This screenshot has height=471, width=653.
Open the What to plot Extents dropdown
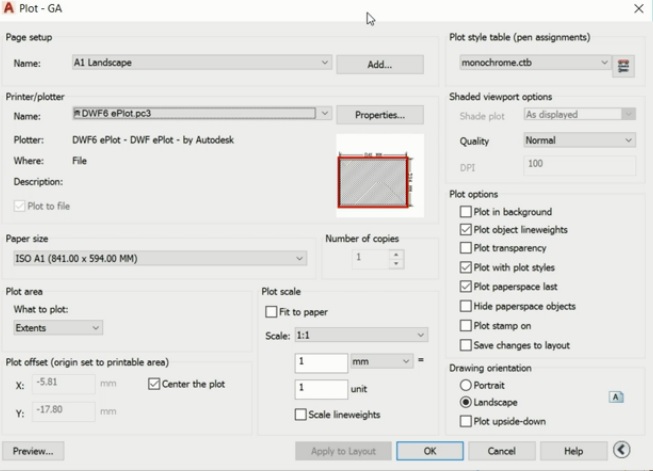pyautogui.click(x=58, y=328)
